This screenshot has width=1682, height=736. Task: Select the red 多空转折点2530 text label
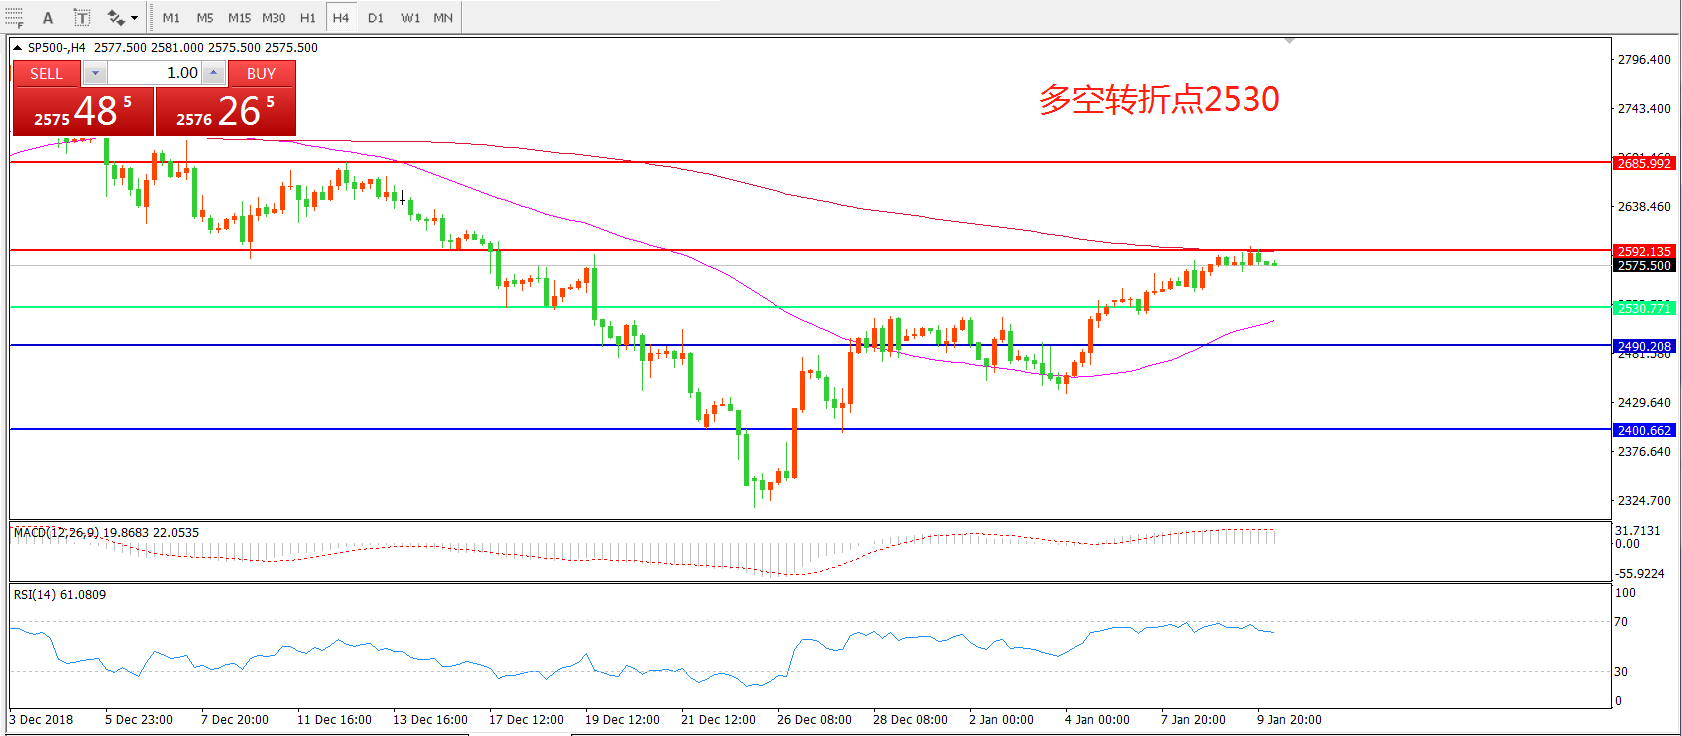click(1159, 99)
